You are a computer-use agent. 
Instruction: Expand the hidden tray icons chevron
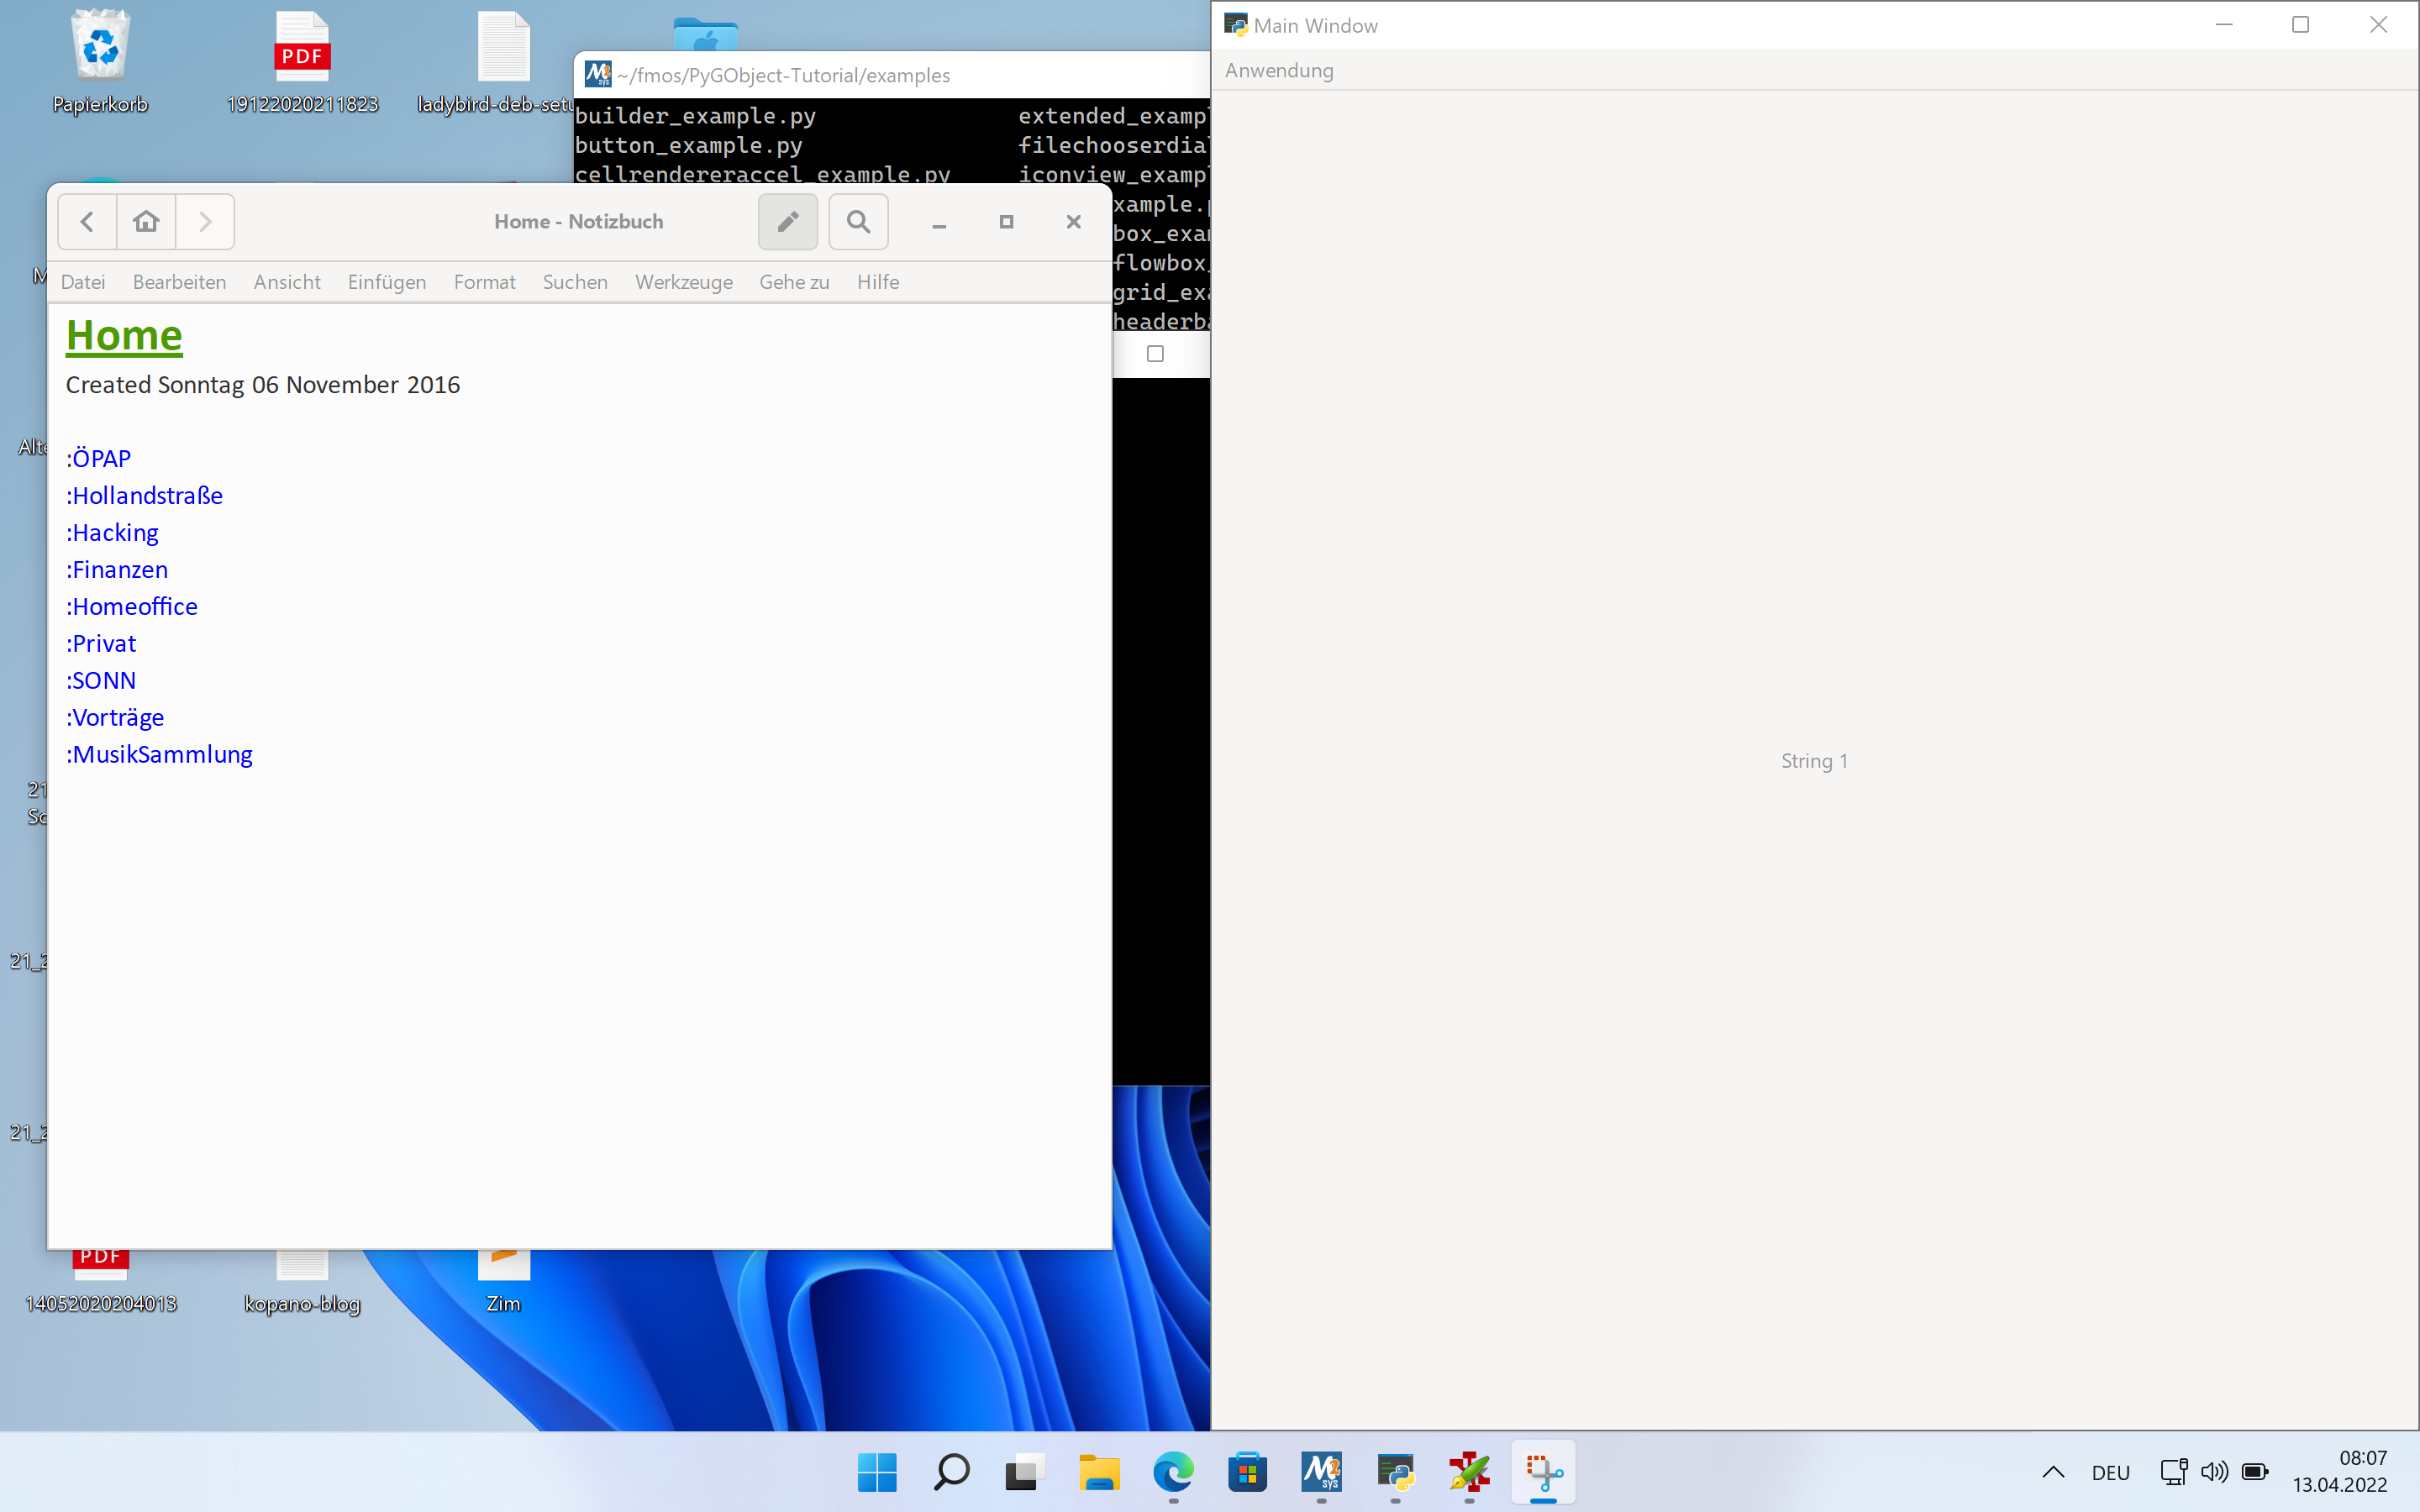[2053, 1472]
